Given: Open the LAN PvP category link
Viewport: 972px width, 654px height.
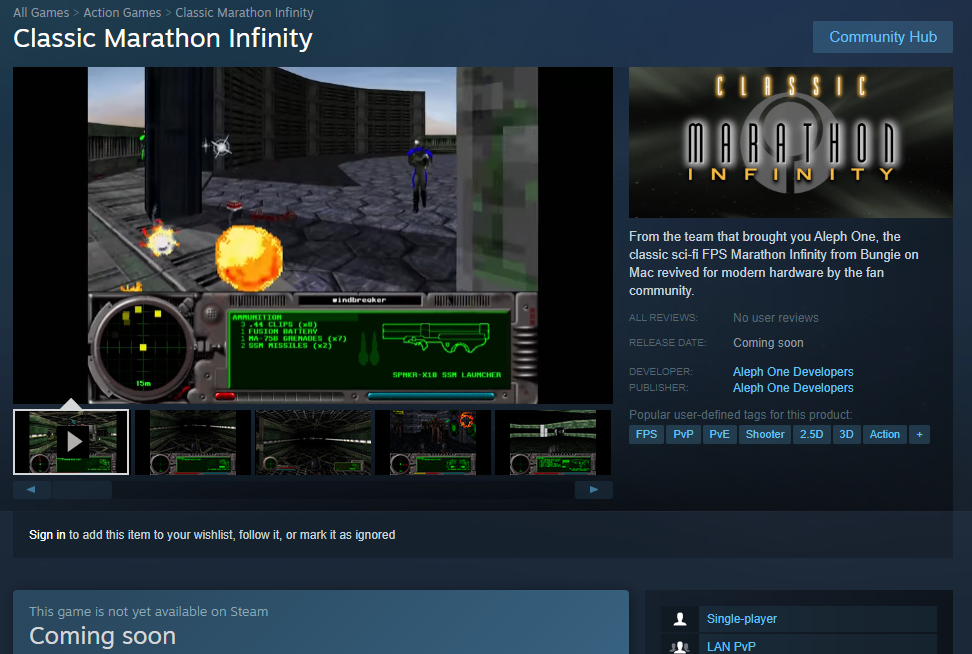Looking at the screenshot, I should [731, 647].
